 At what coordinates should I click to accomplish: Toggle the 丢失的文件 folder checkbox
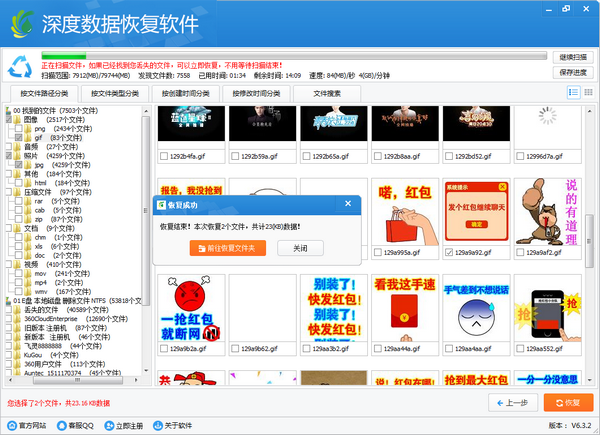coord(8,310)
